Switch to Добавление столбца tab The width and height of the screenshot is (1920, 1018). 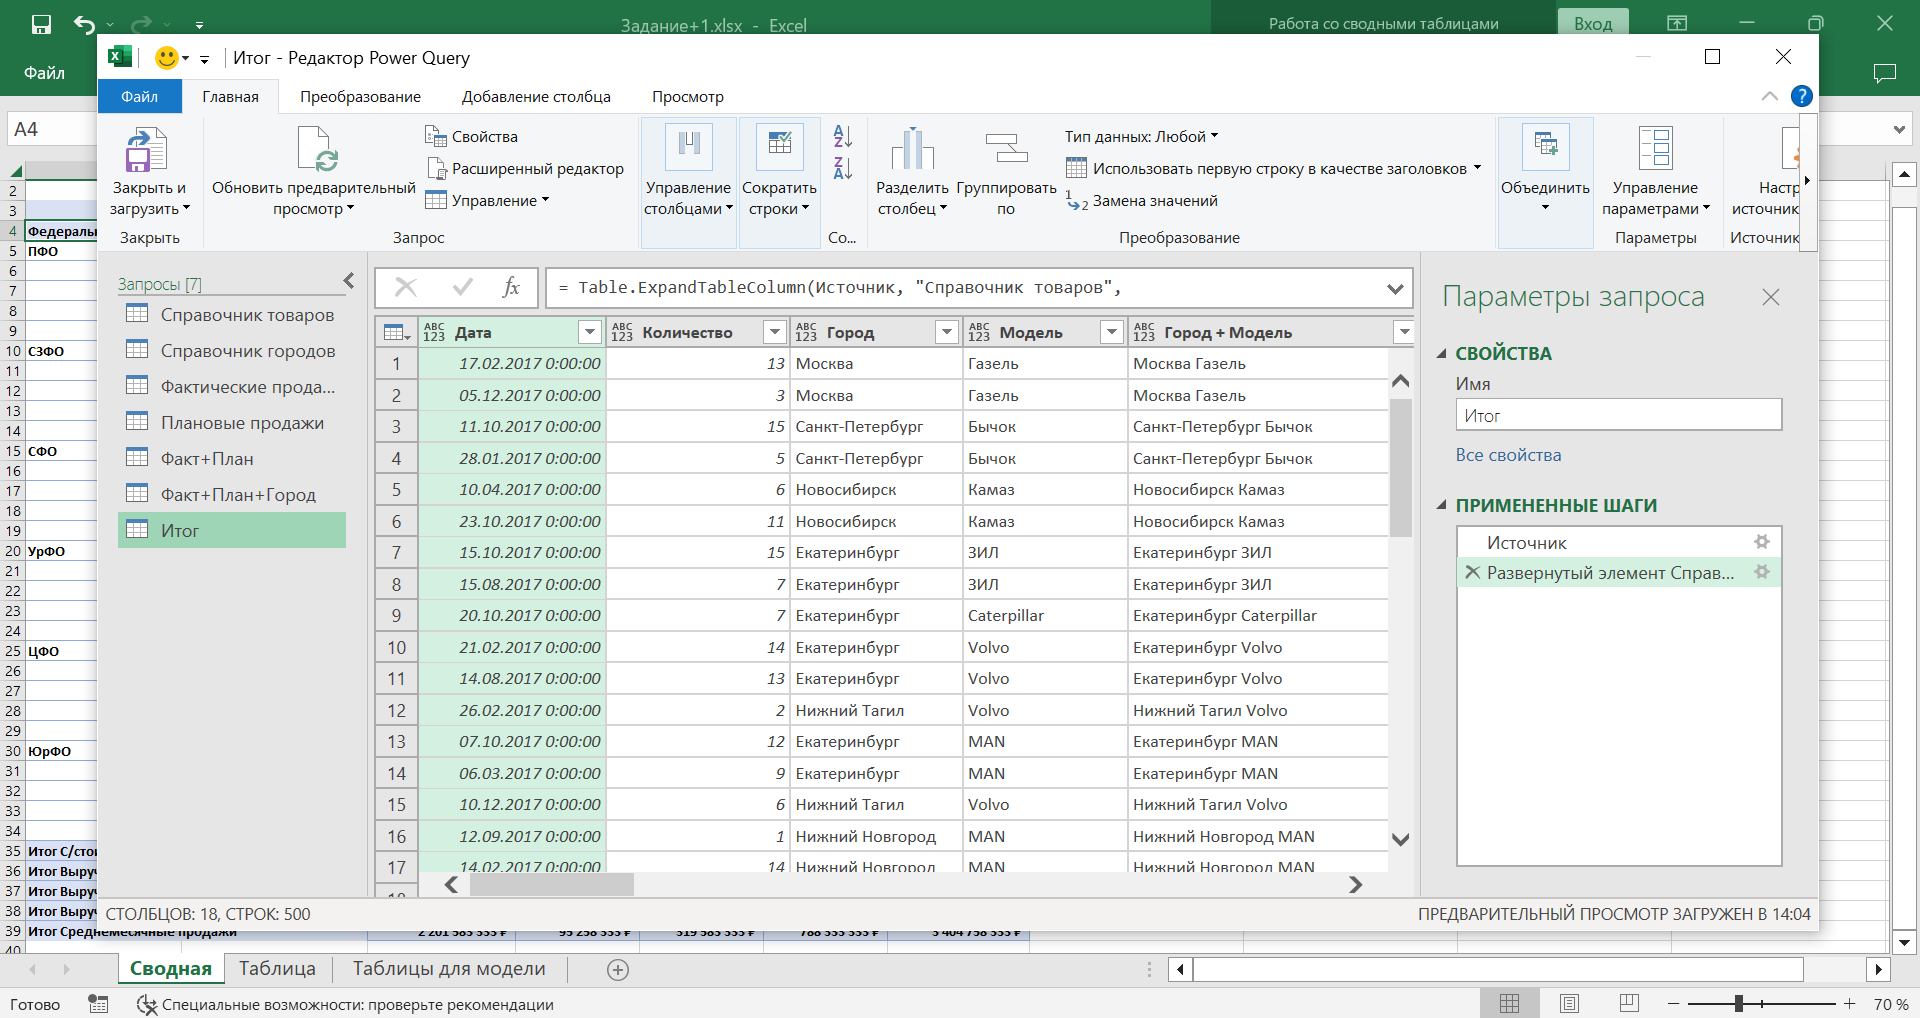(x=536, y=97)
